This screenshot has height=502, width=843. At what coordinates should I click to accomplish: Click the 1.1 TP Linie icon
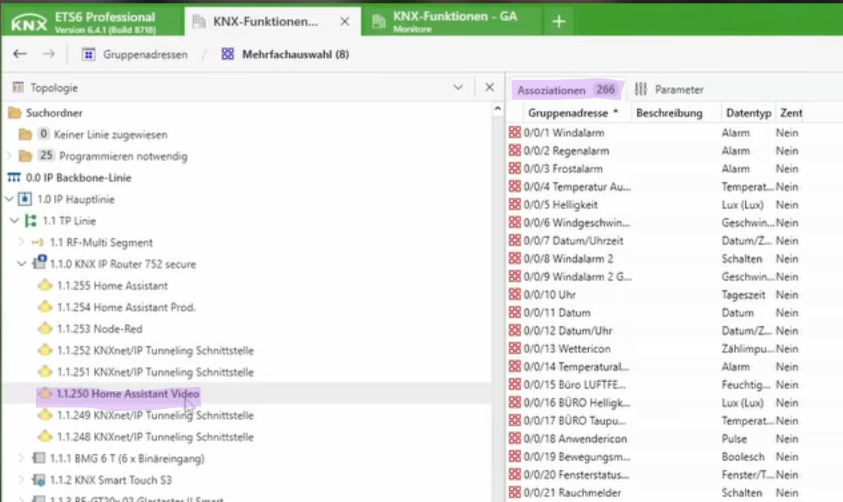(x=31, y=220)
